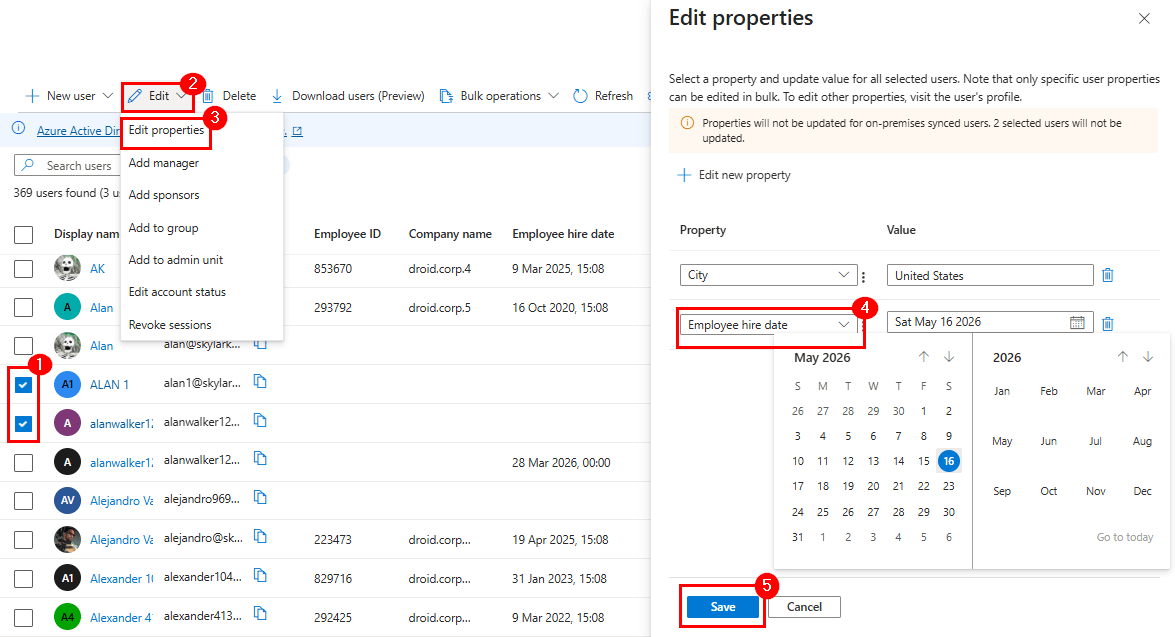
Task: Go to next month in May 2026 calendar
Action: (949, 357)
